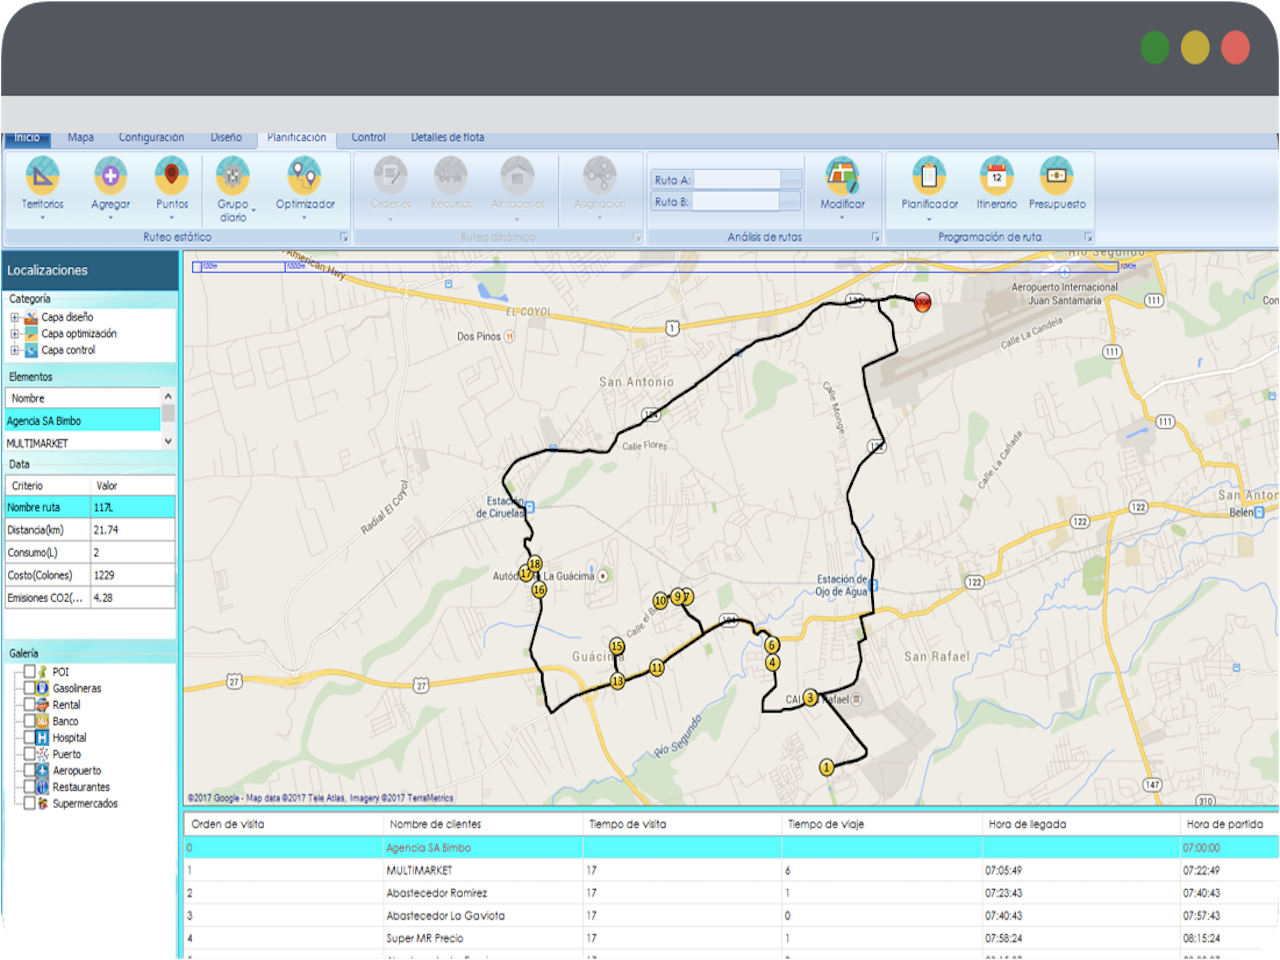Click the green window control circle
This screenshot has width=1280, height=960.
pos(1155,47)
